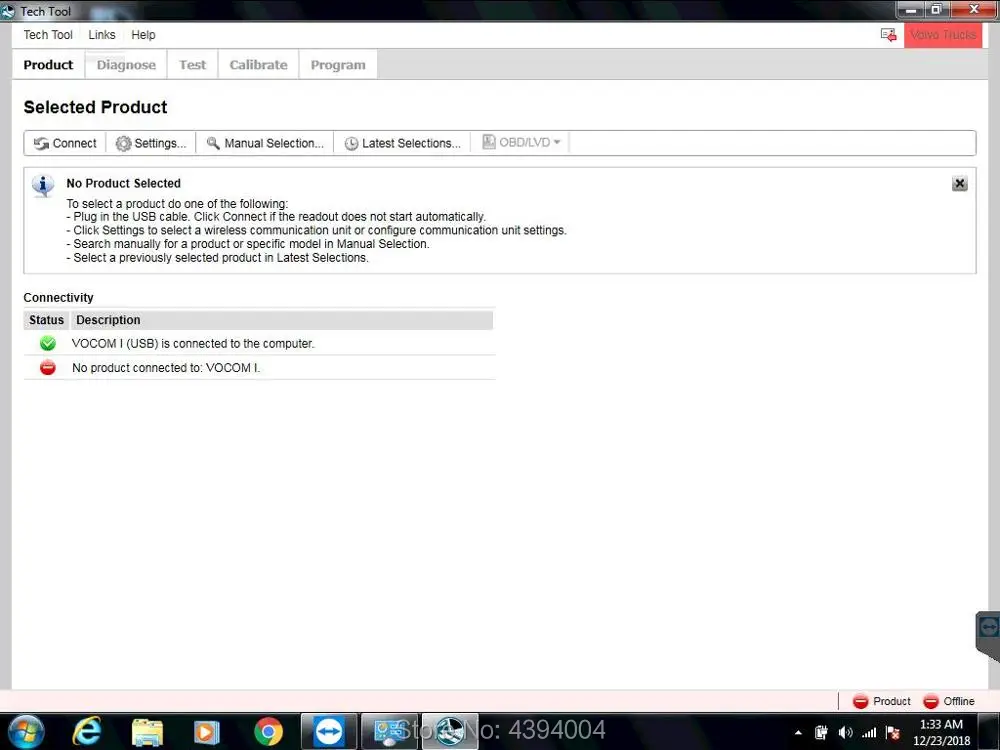Close the No Product Selected info box
Viewport: 1000px width, 750px height.
959,184
